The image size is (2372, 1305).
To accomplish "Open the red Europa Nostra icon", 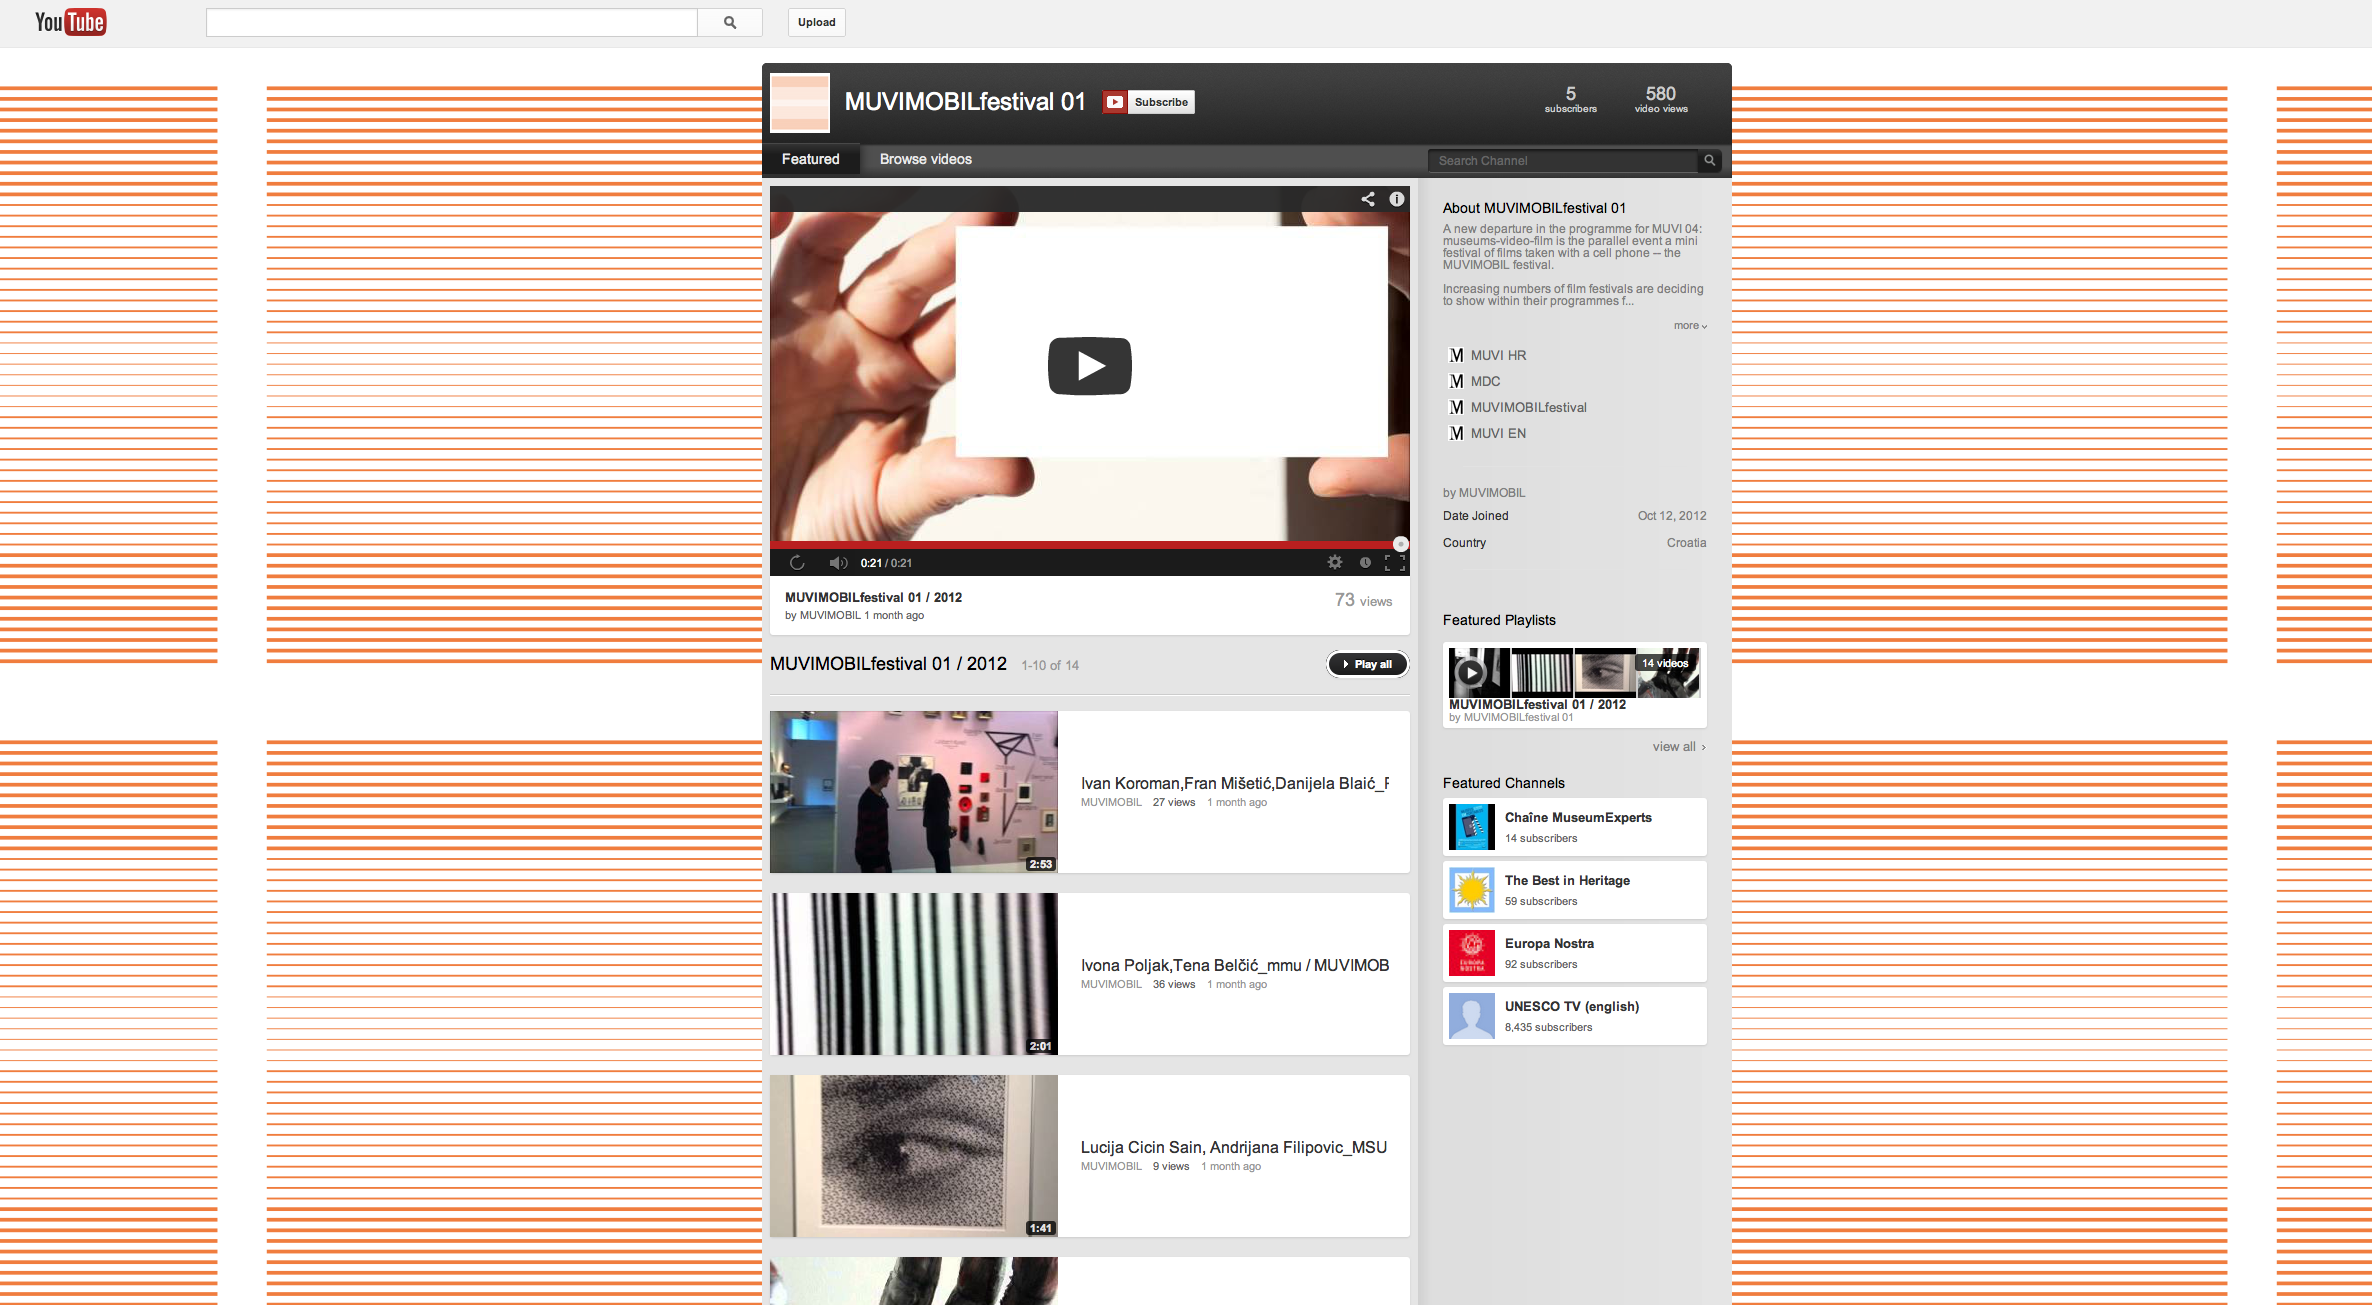I will [1472, 953].
